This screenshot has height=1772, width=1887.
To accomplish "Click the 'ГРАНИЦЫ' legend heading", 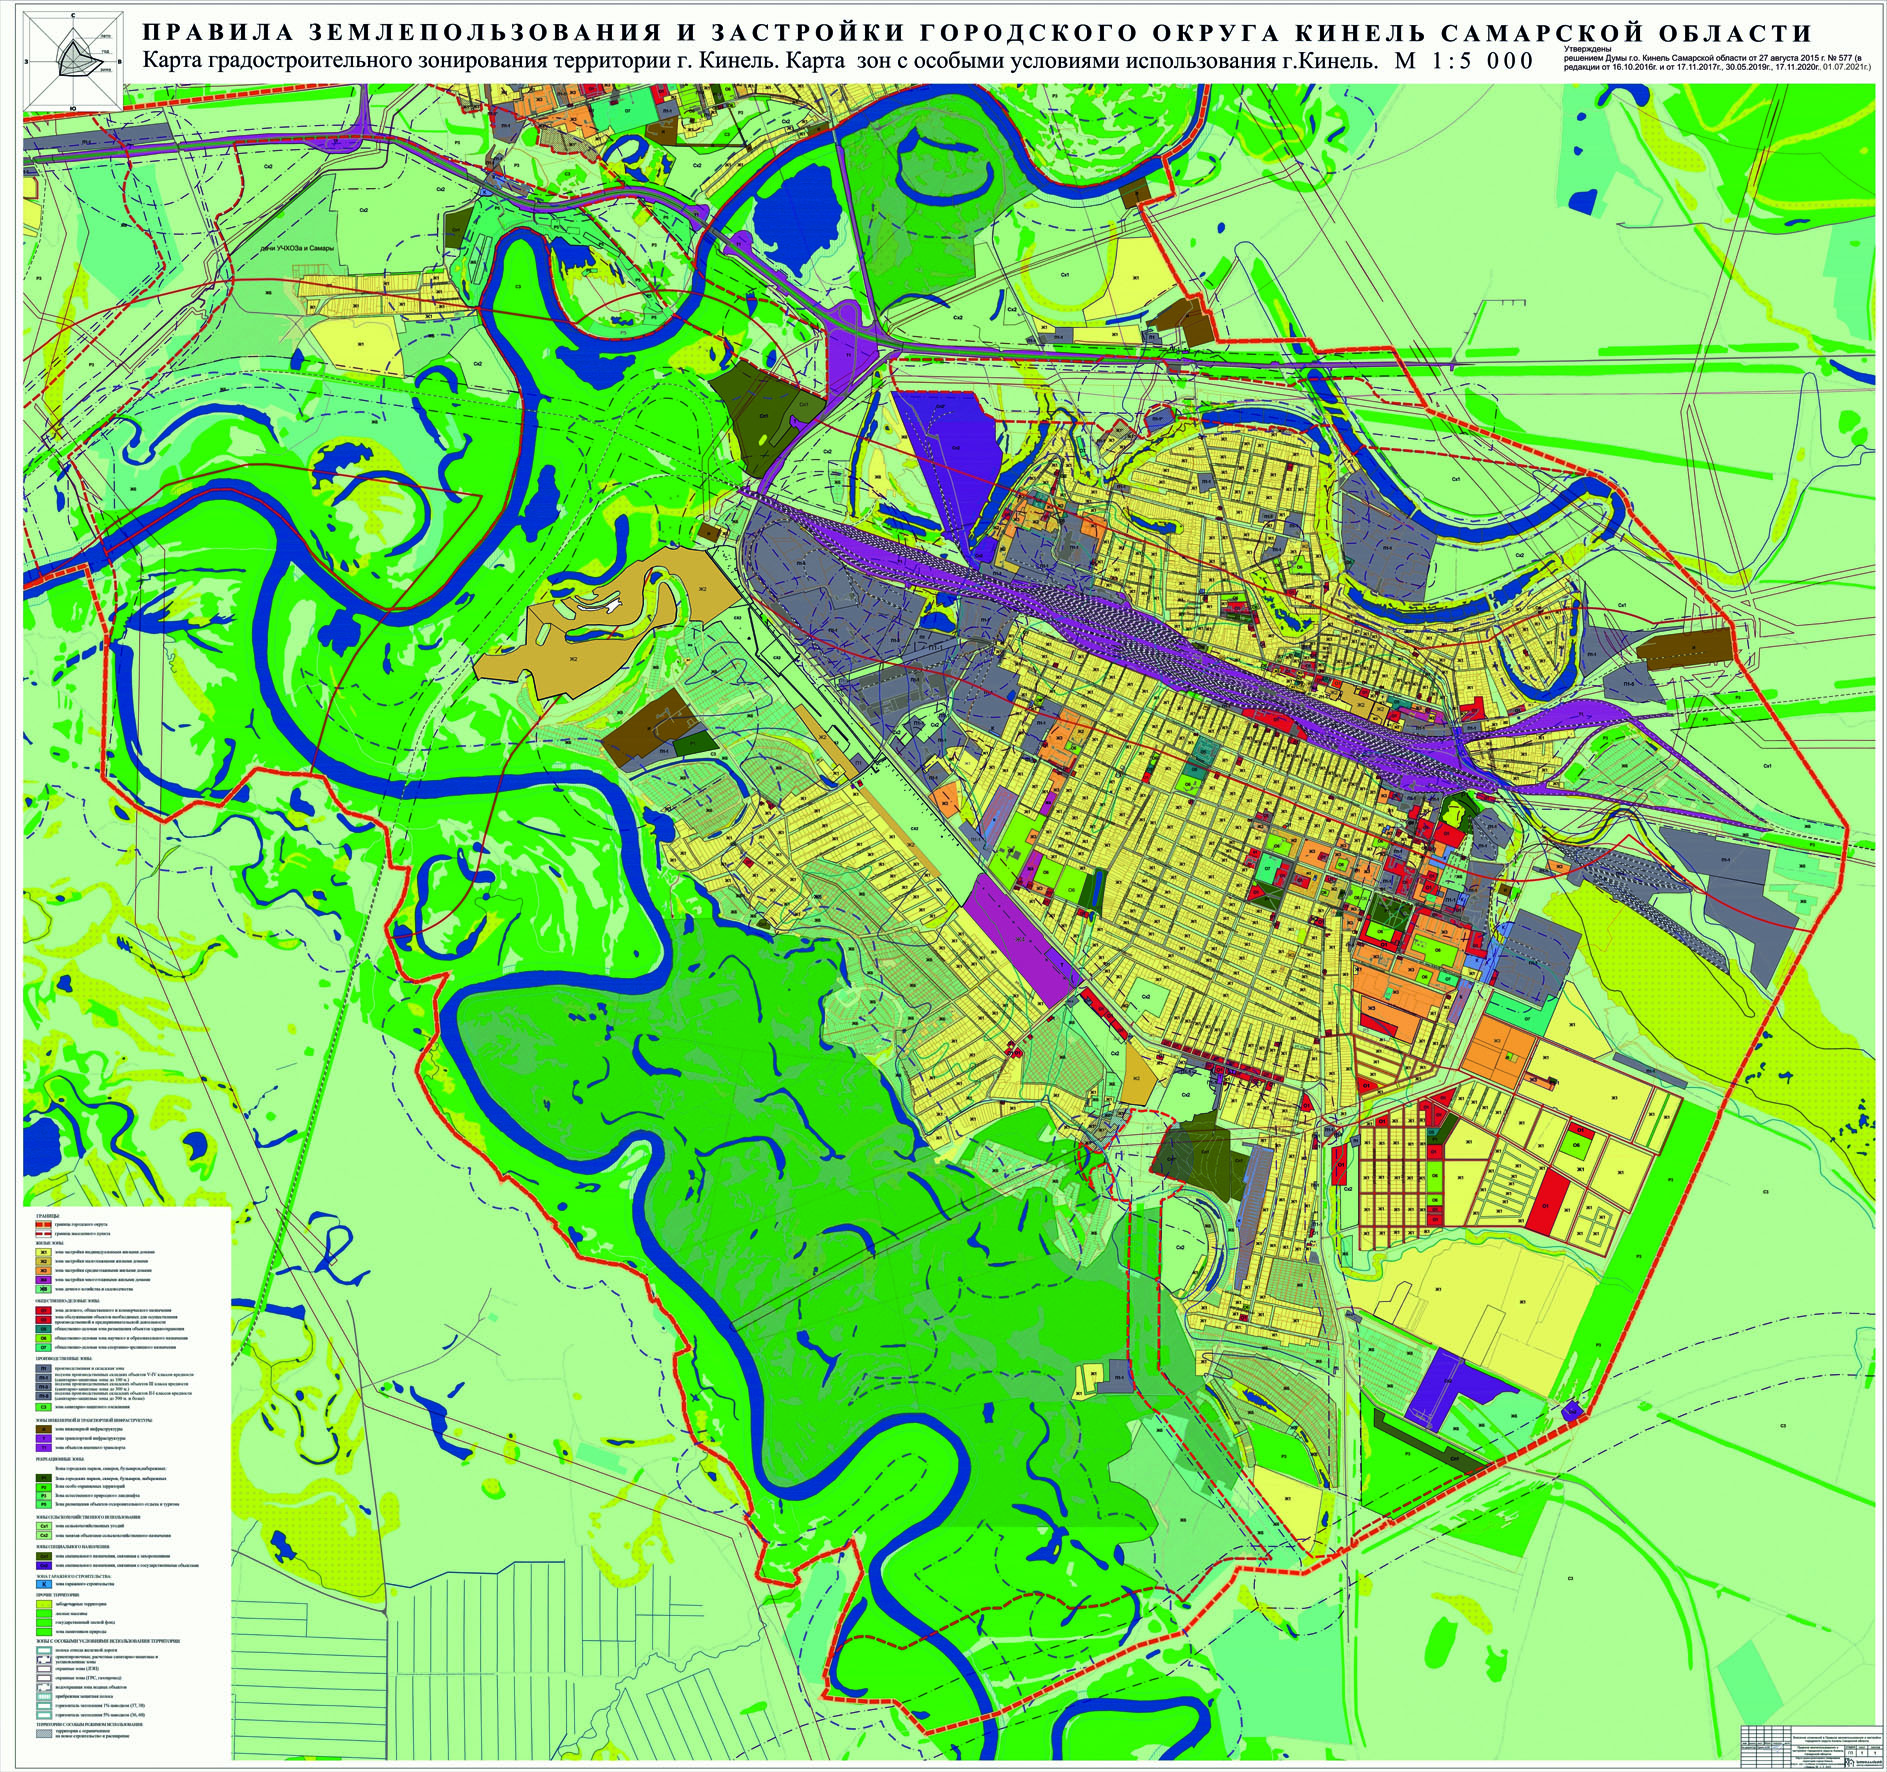I will [47, 1216].
